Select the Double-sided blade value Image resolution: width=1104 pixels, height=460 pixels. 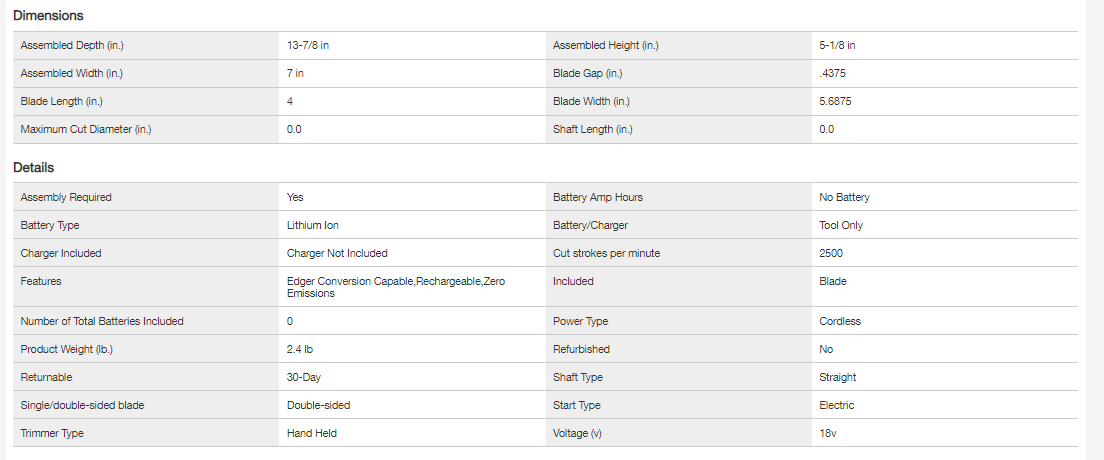318,405
